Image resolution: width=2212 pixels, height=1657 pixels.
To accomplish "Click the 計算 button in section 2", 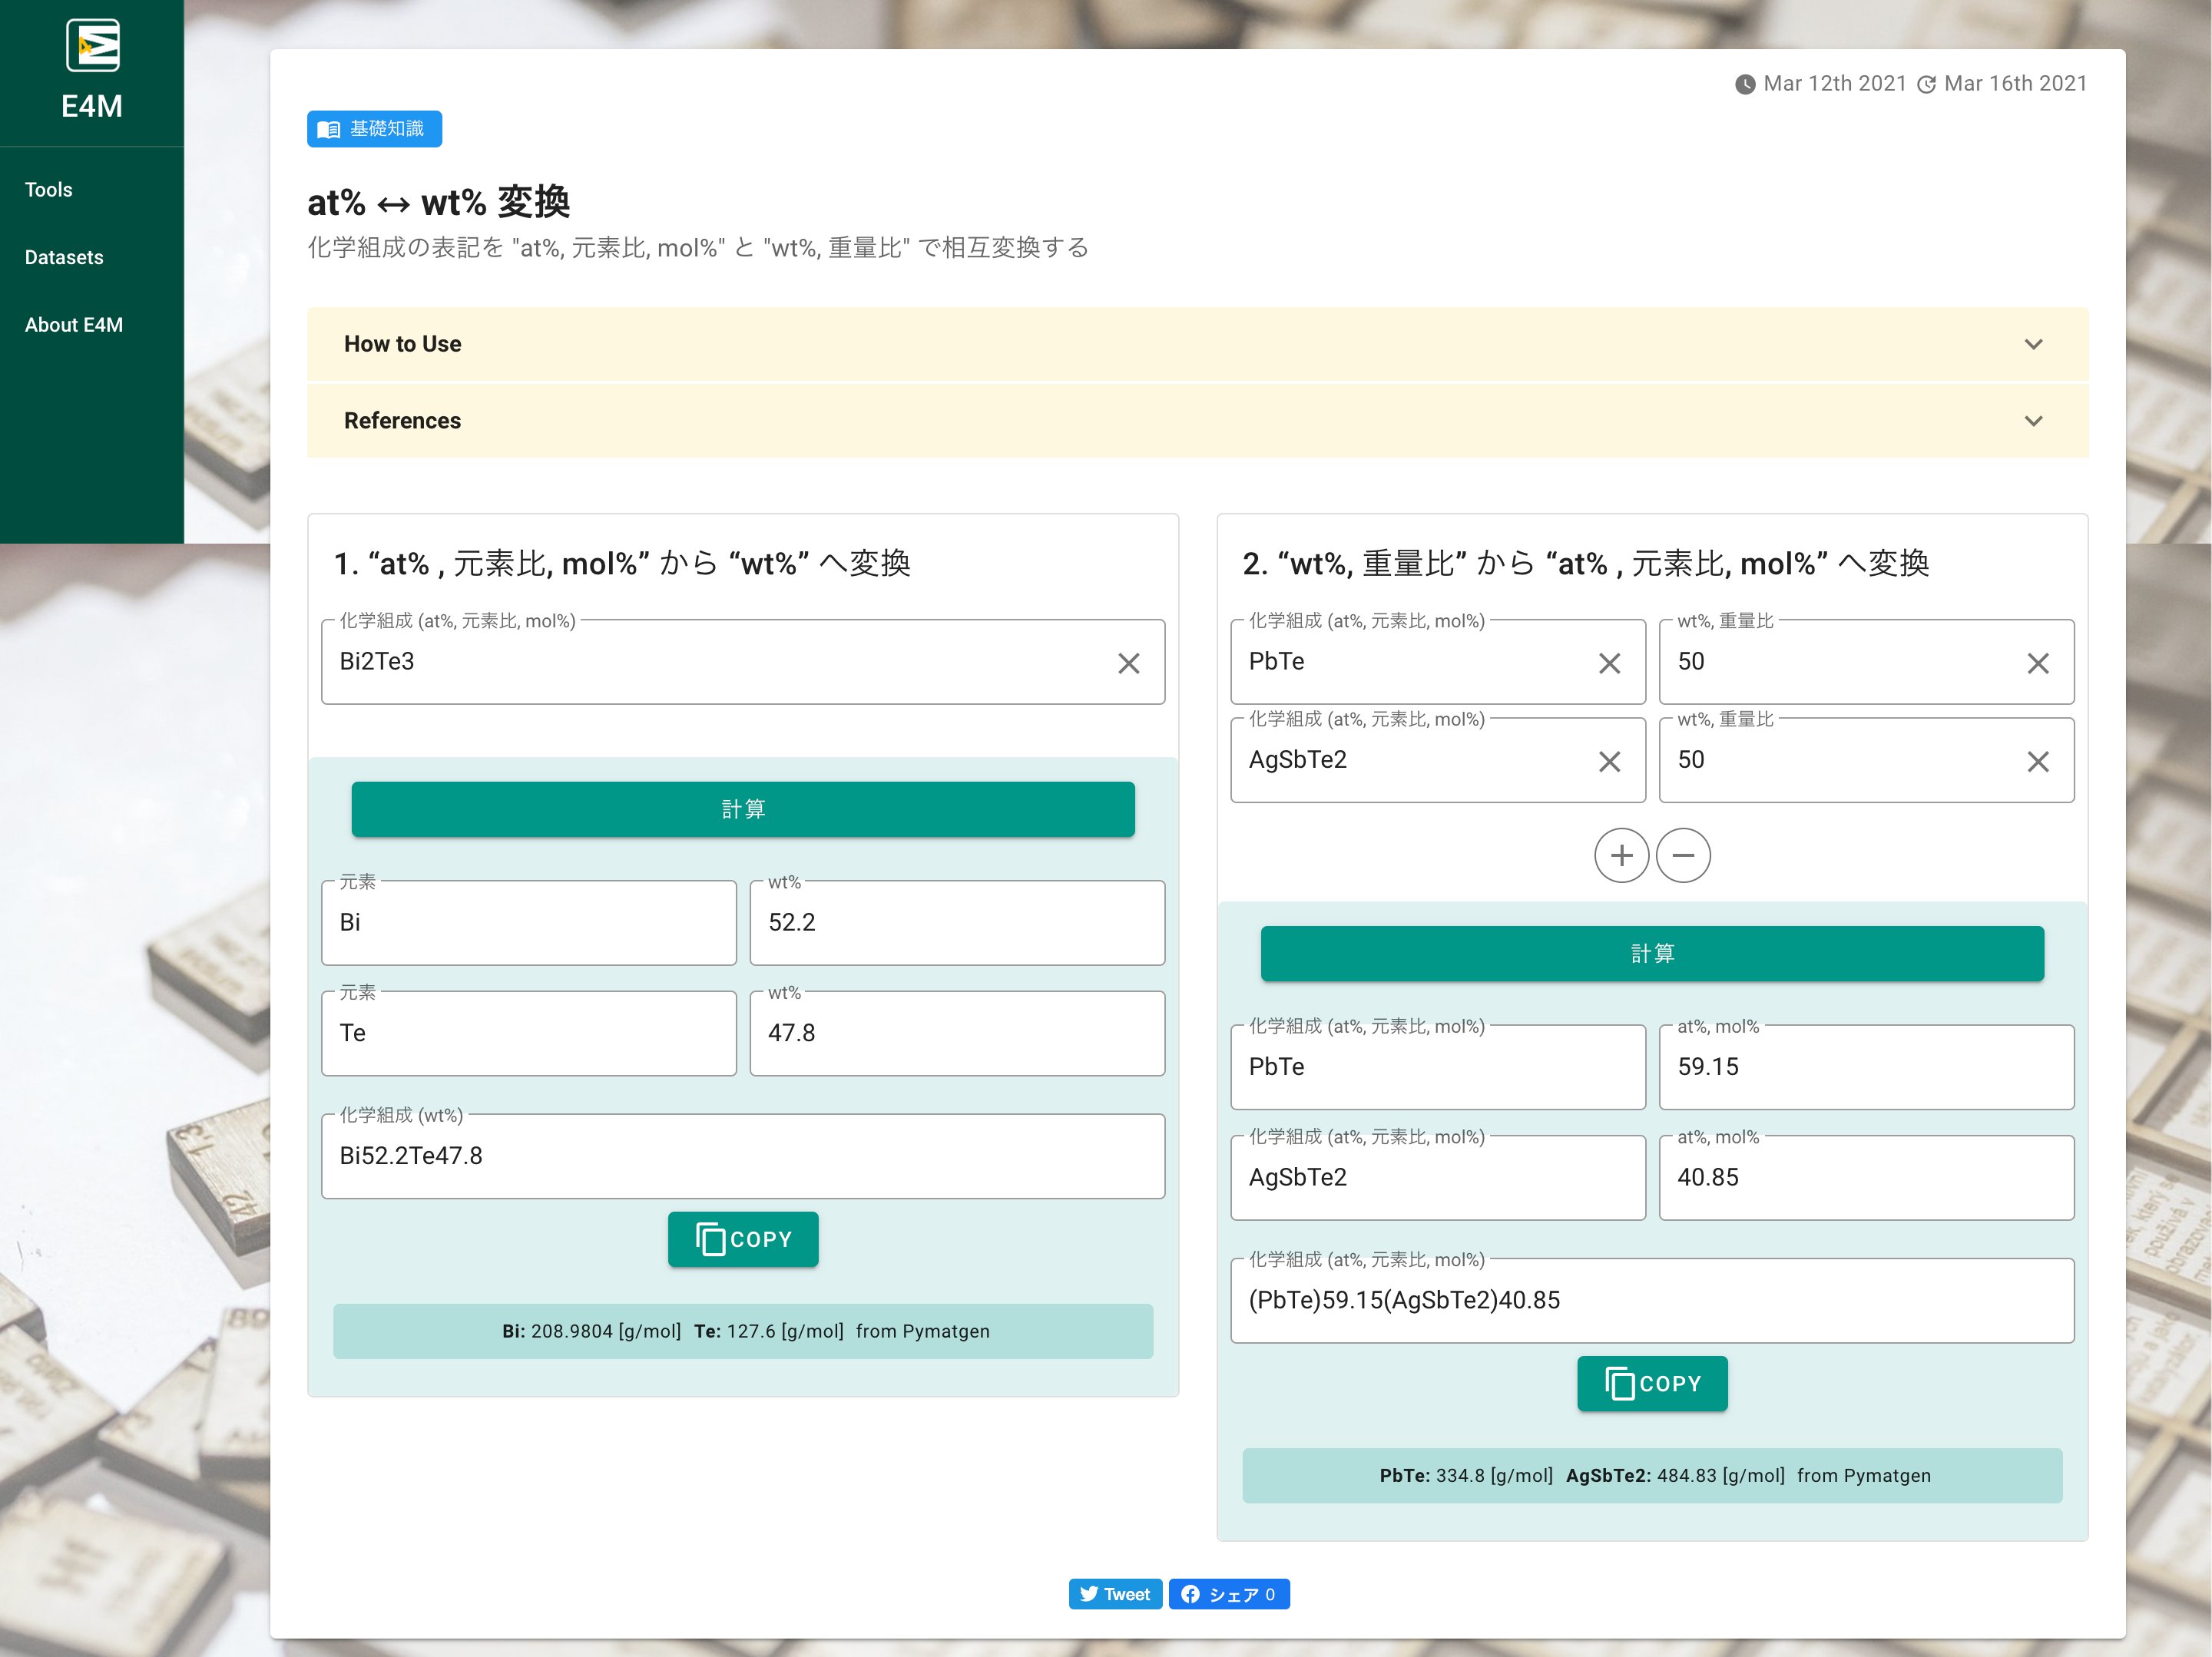I will [x=1651, y=952].
